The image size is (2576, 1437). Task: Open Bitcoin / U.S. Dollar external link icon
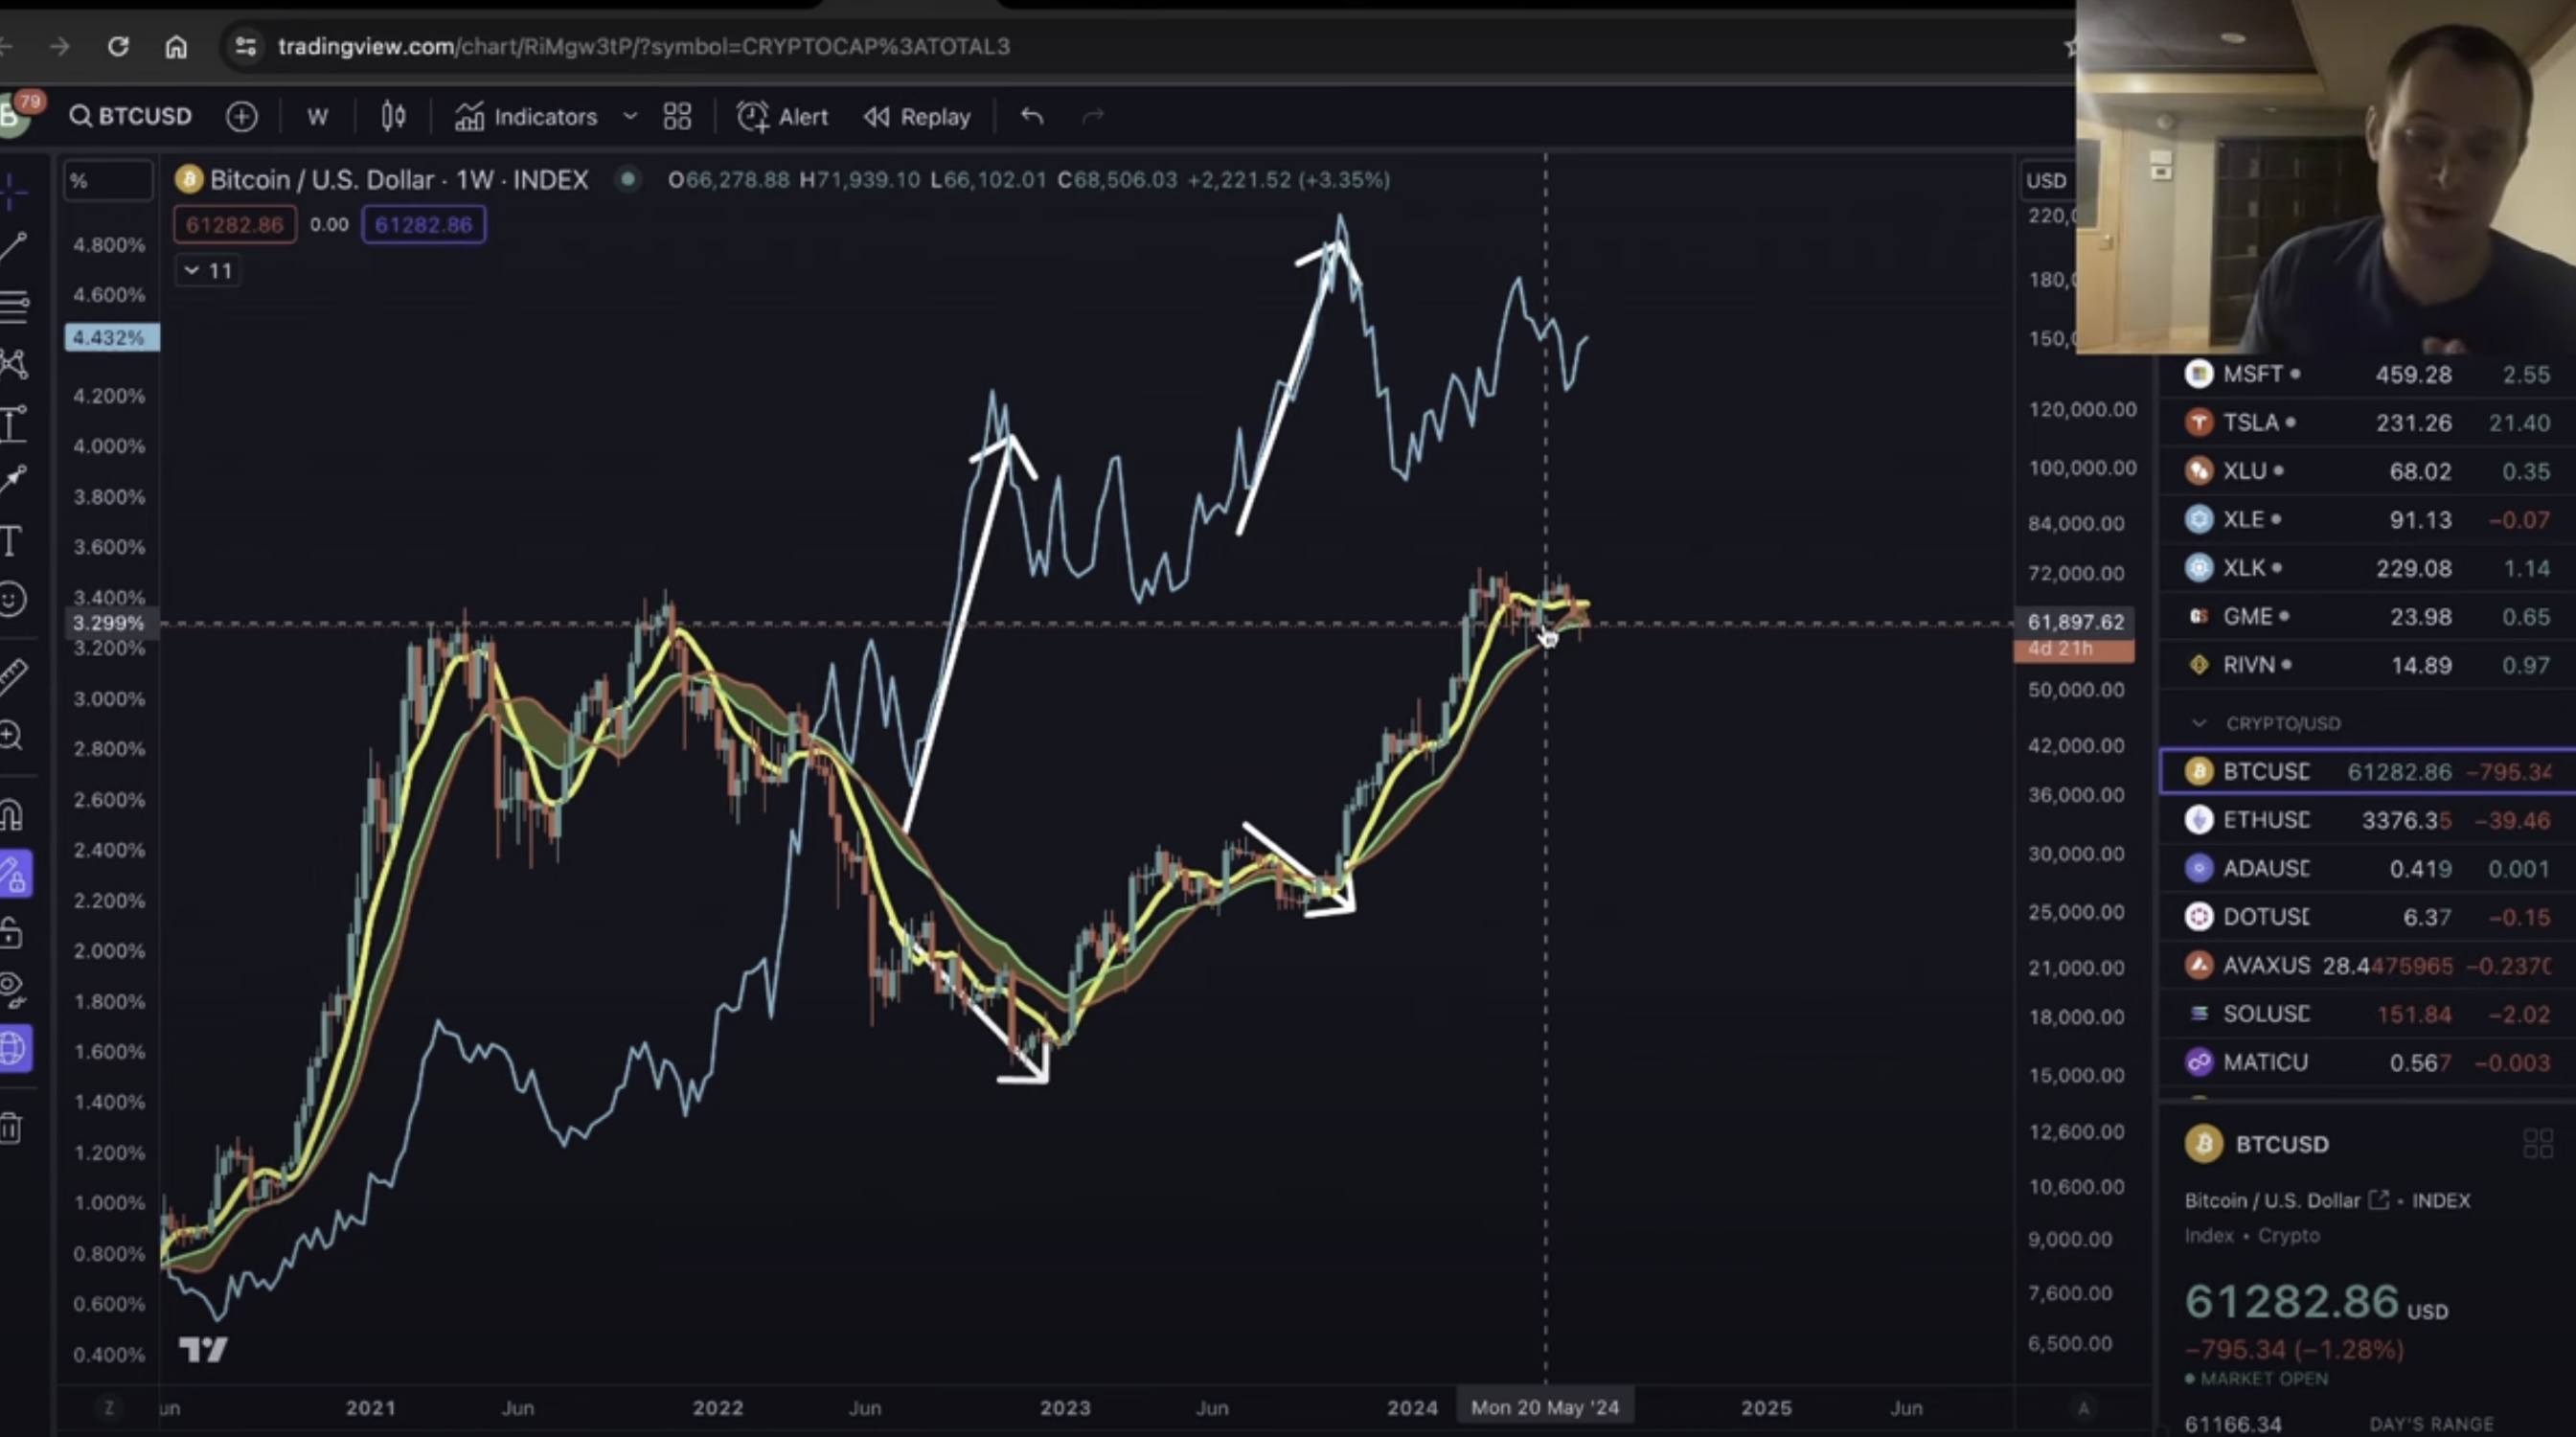click(x=2379, y=1200)
